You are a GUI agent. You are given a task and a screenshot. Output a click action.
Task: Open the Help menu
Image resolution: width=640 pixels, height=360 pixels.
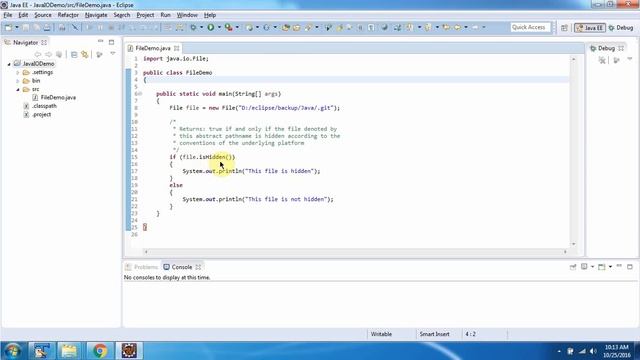pos(210,15)
